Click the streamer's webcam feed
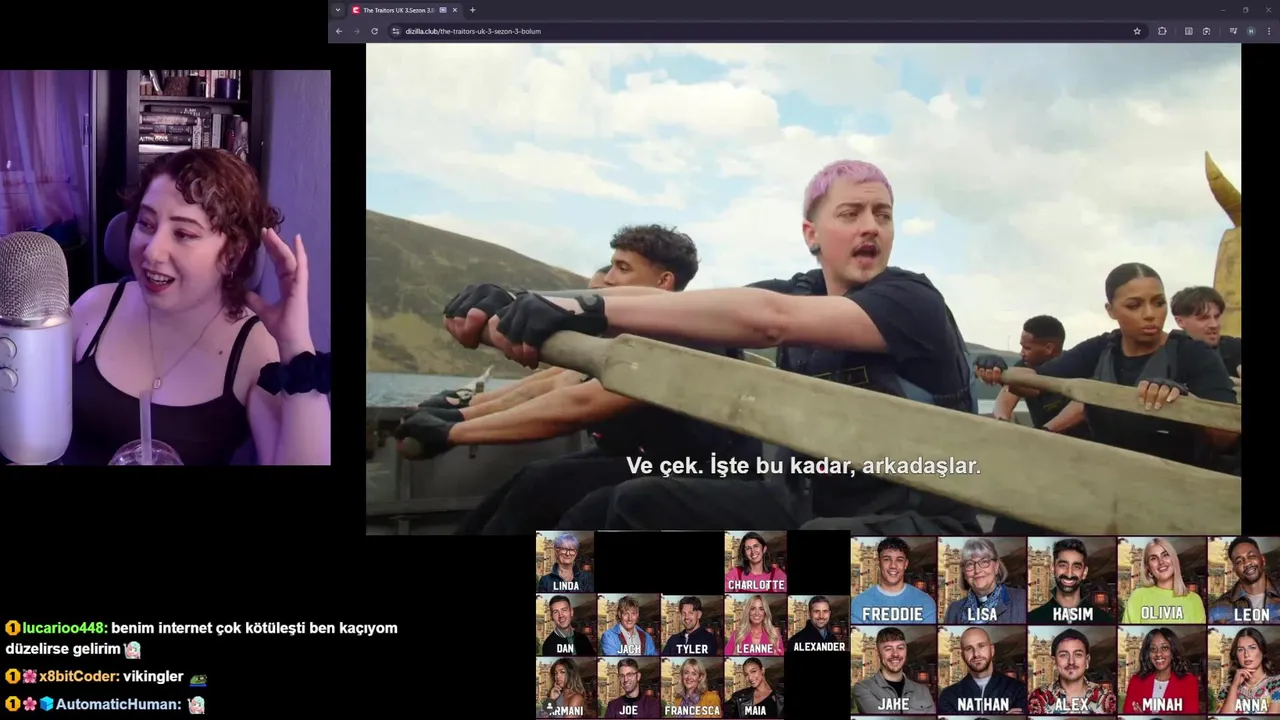Image resolution: width=1280 pixels, height=720 pixels. (x=165, y=267)
